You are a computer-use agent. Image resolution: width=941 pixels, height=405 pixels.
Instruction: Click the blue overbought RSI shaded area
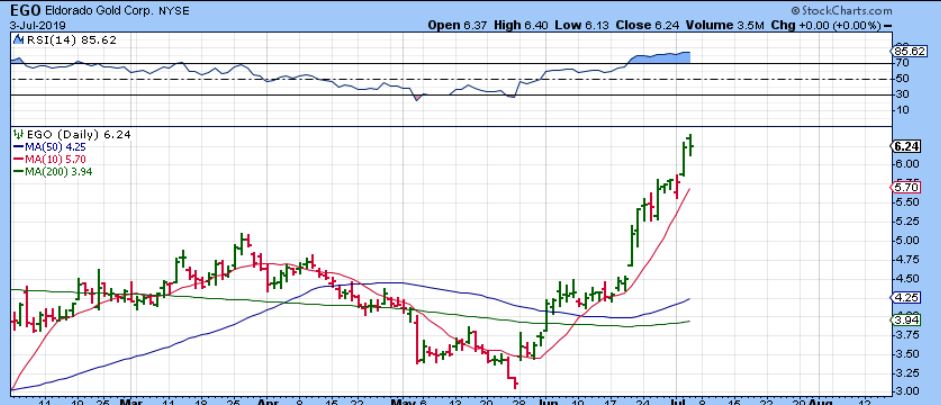coord(660,58)
